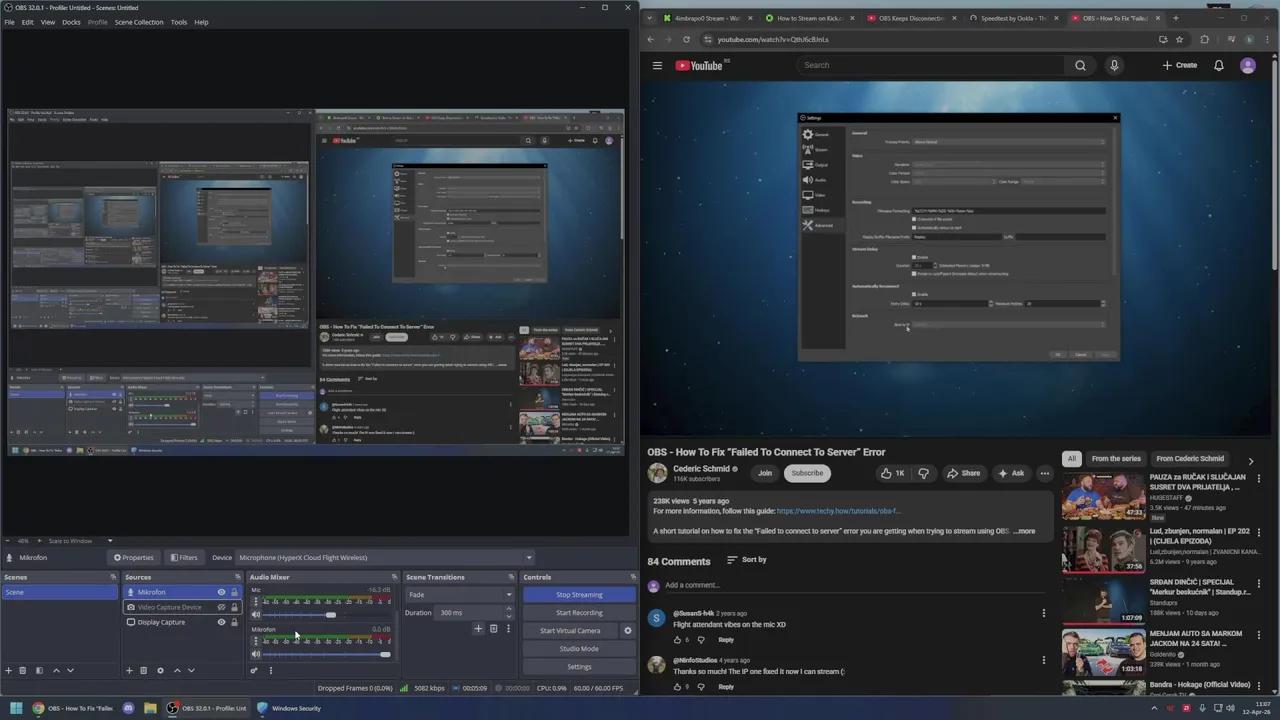1280x720 pixels.
Task: Open virtual camera settings gear icon
Action: (627, 631)
